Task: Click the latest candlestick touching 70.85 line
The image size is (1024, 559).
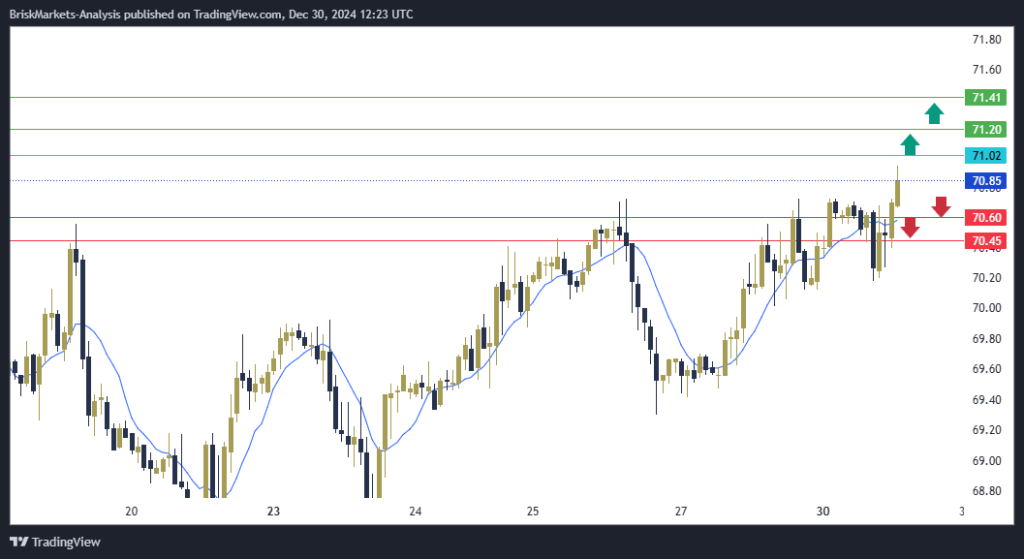Action: (x=898, y=192)
